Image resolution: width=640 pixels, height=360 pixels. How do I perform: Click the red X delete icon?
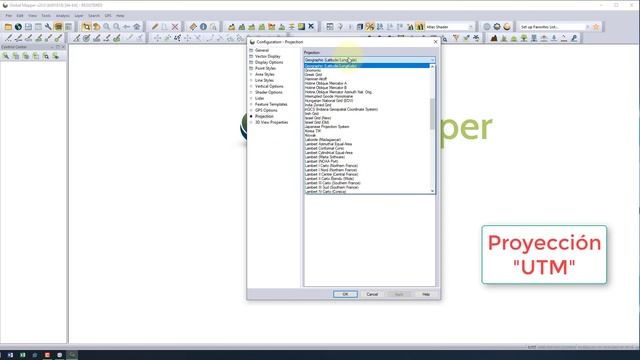click(175, 27)
